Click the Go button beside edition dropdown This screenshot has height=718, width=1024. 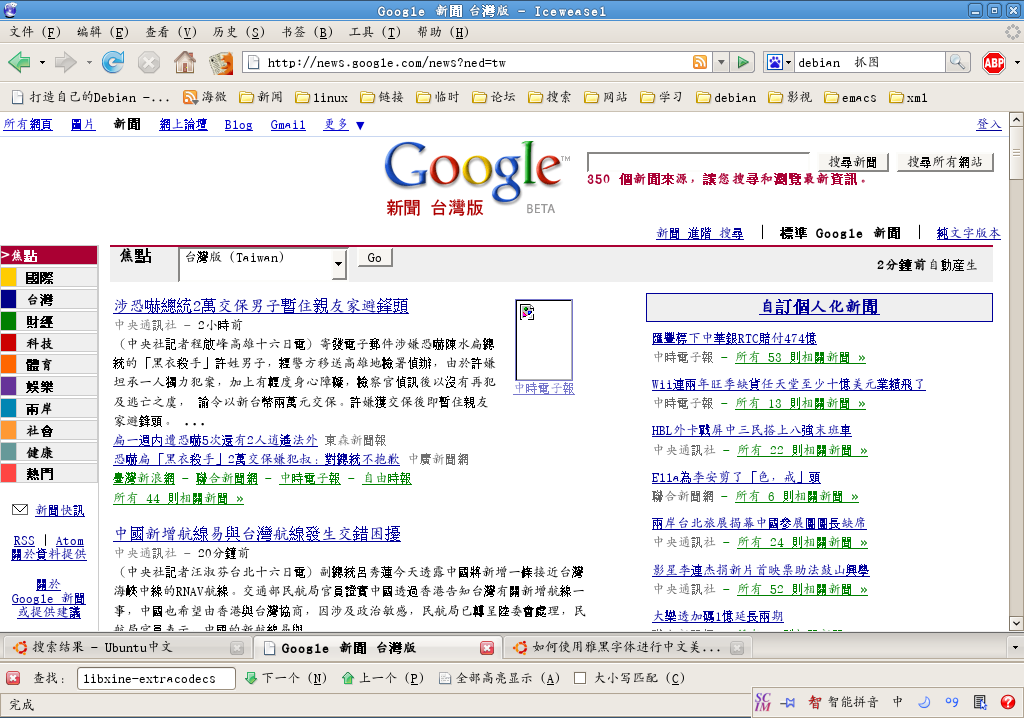375,257
